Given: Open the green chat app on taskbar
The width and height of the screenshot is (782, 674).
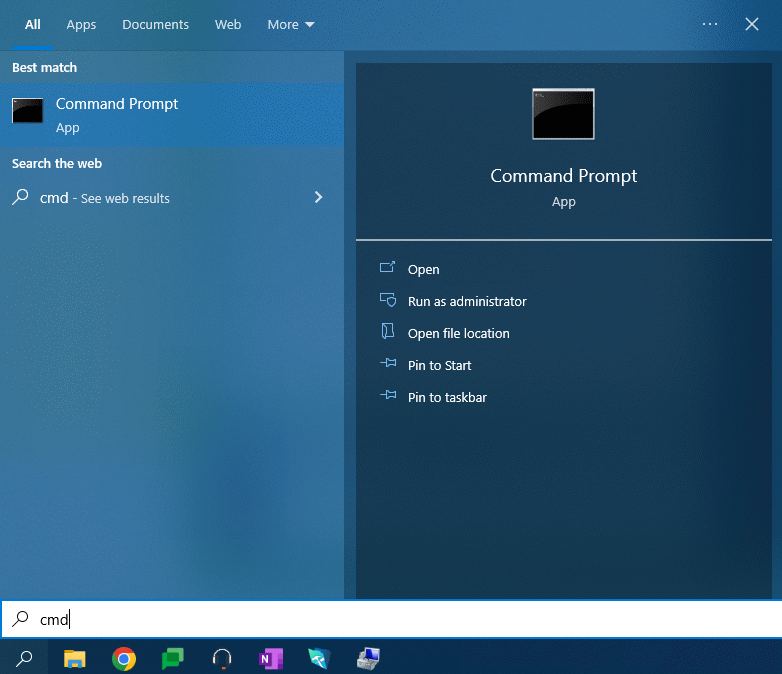Looking at the screenshot, I should tap(173, 659).
